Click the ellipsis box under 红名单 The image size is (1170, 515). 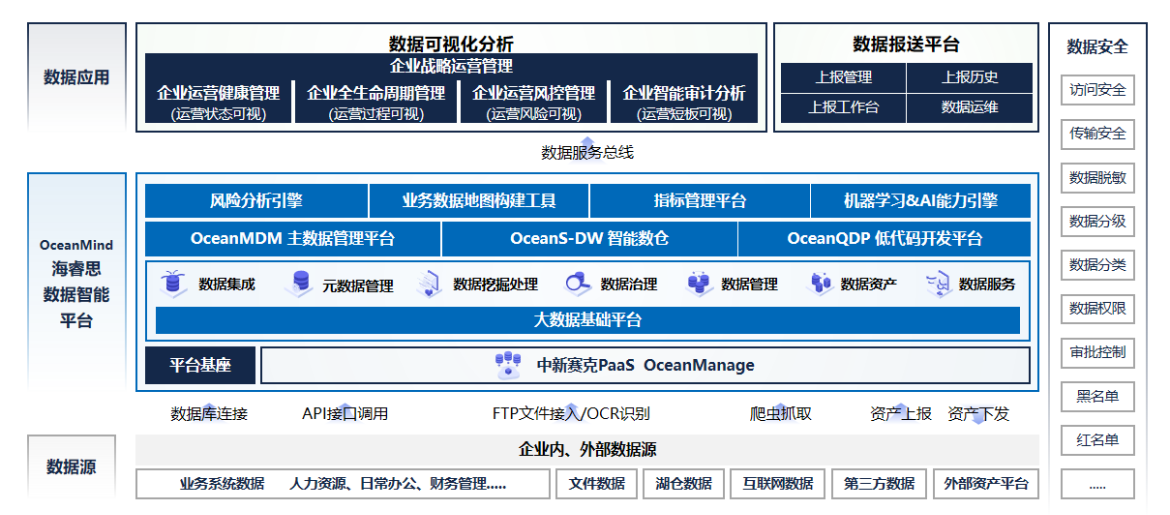1097,484
